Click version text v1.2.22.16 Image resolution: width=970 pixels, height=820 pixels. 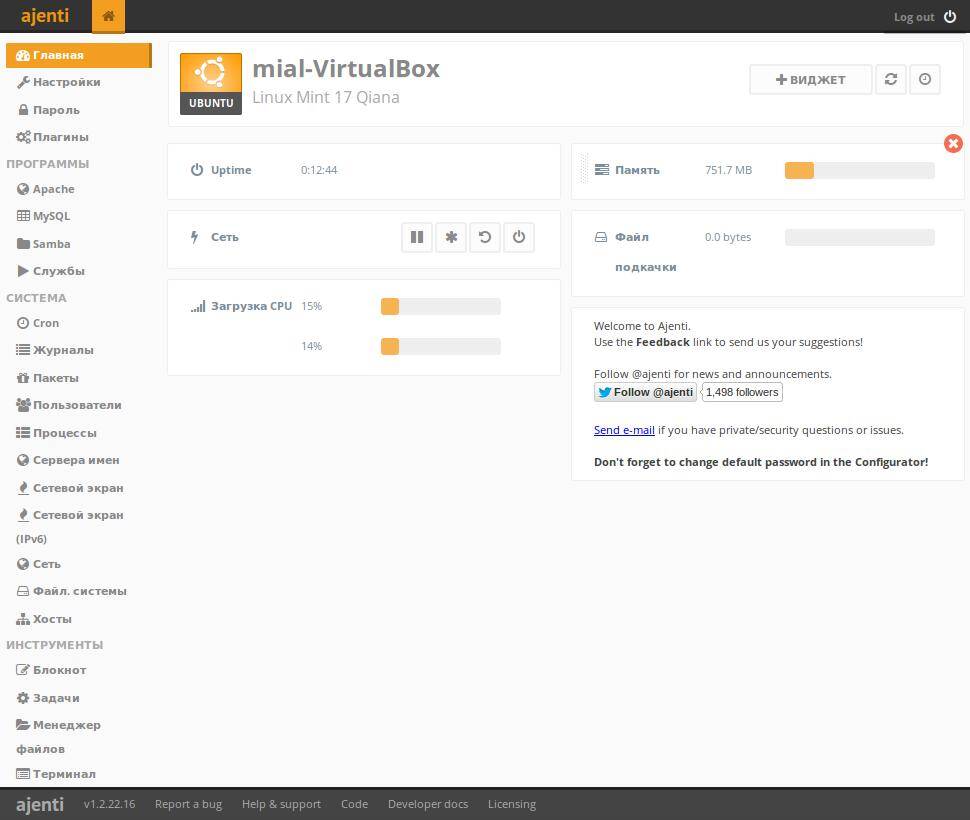(x=109, y=804)
